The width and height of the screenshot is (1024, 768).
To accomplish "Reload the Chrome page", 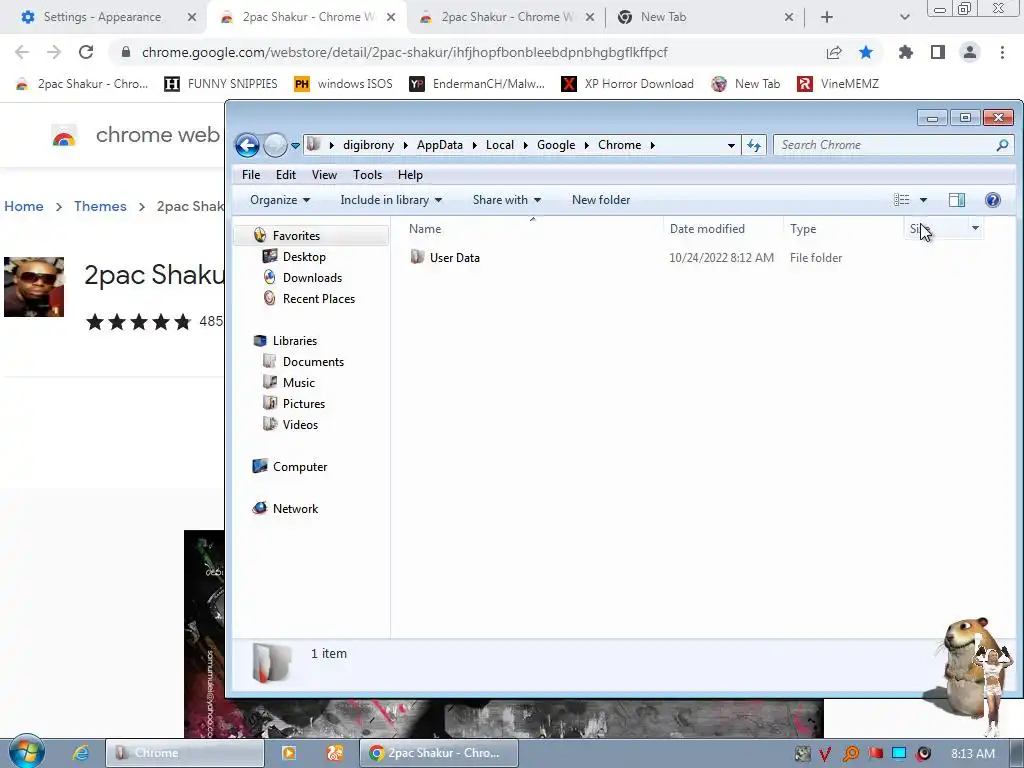I will point(86,52).
